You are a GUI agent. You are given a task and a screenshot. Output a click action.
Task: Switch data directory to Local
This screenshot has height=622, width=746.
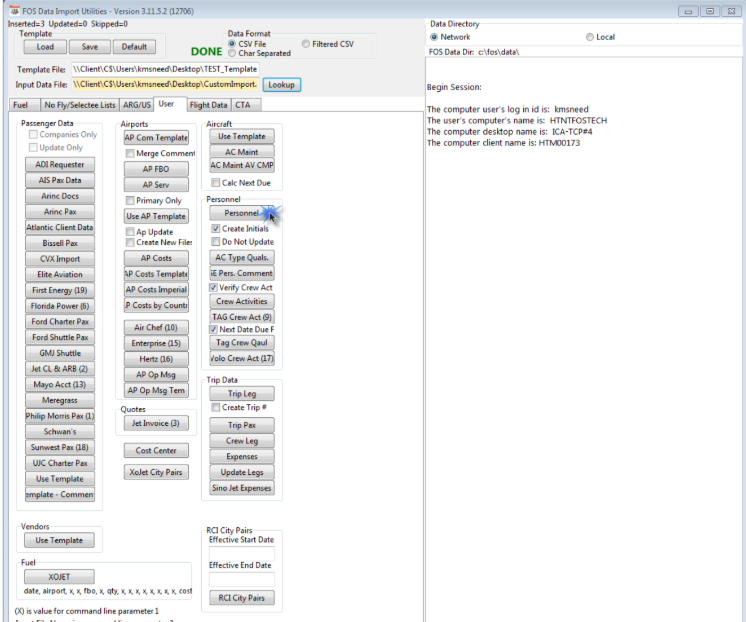[590, 37]
